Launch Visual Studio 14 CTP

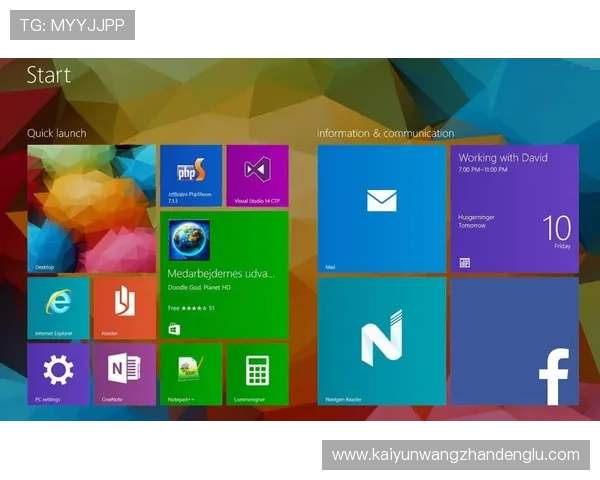click(x=257, y=175)
